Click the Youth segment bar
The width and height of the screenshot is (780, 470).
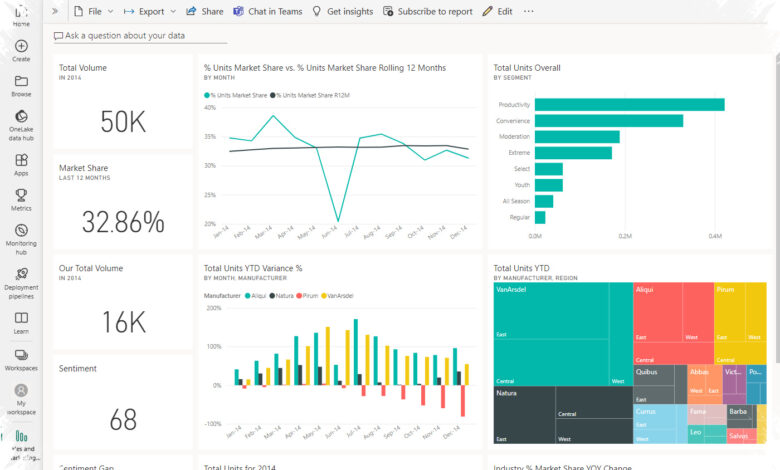[x=549, y=185]
